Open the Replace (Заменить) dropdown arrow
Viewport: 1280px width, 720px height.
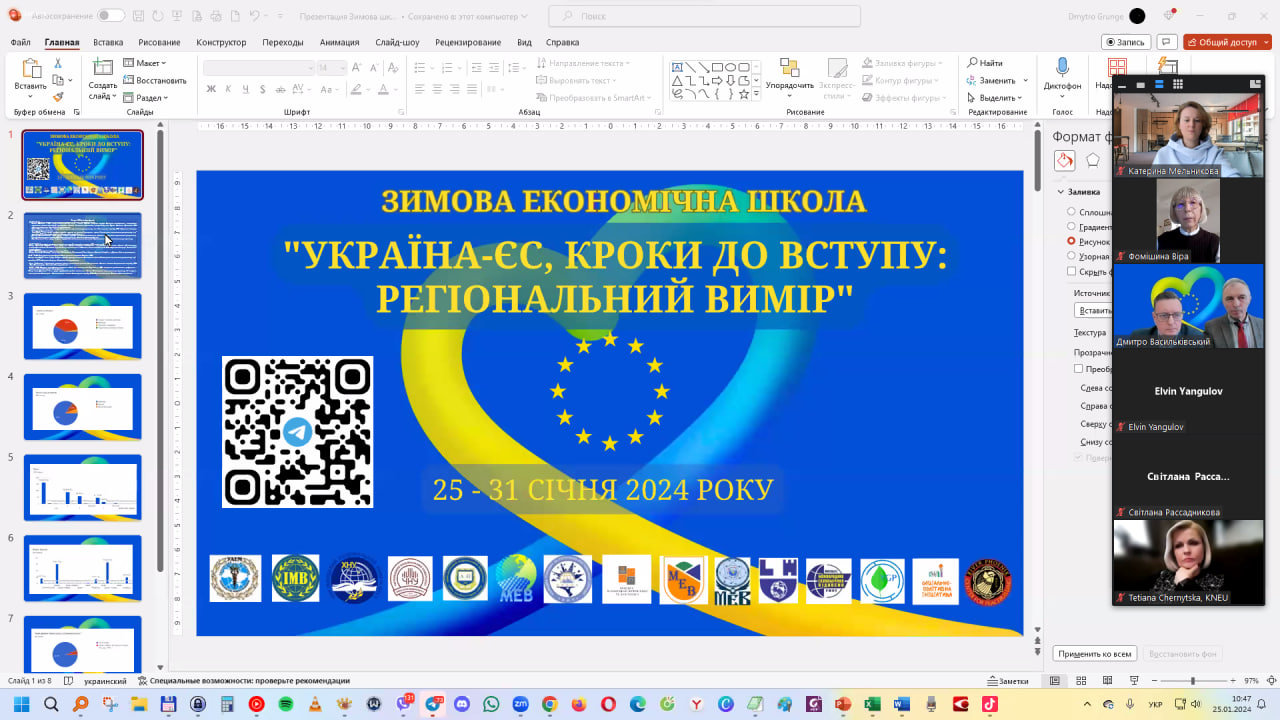(x=1025, y=80)
